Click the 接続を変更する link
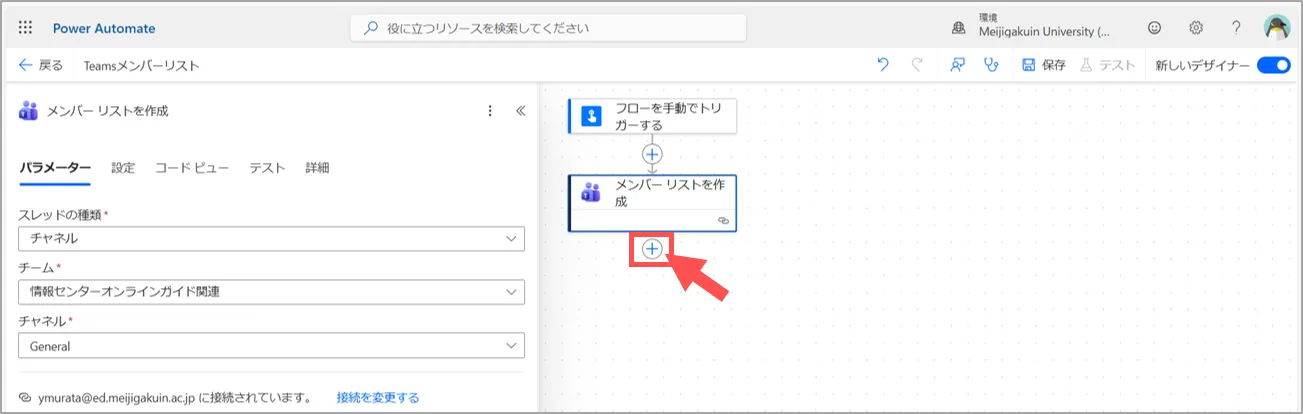 point(378,398)
